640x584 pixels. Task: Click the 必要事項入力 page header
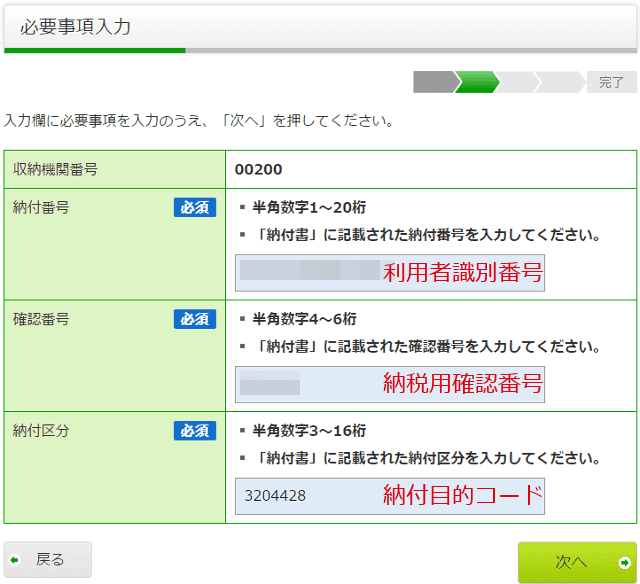[76, 26]
